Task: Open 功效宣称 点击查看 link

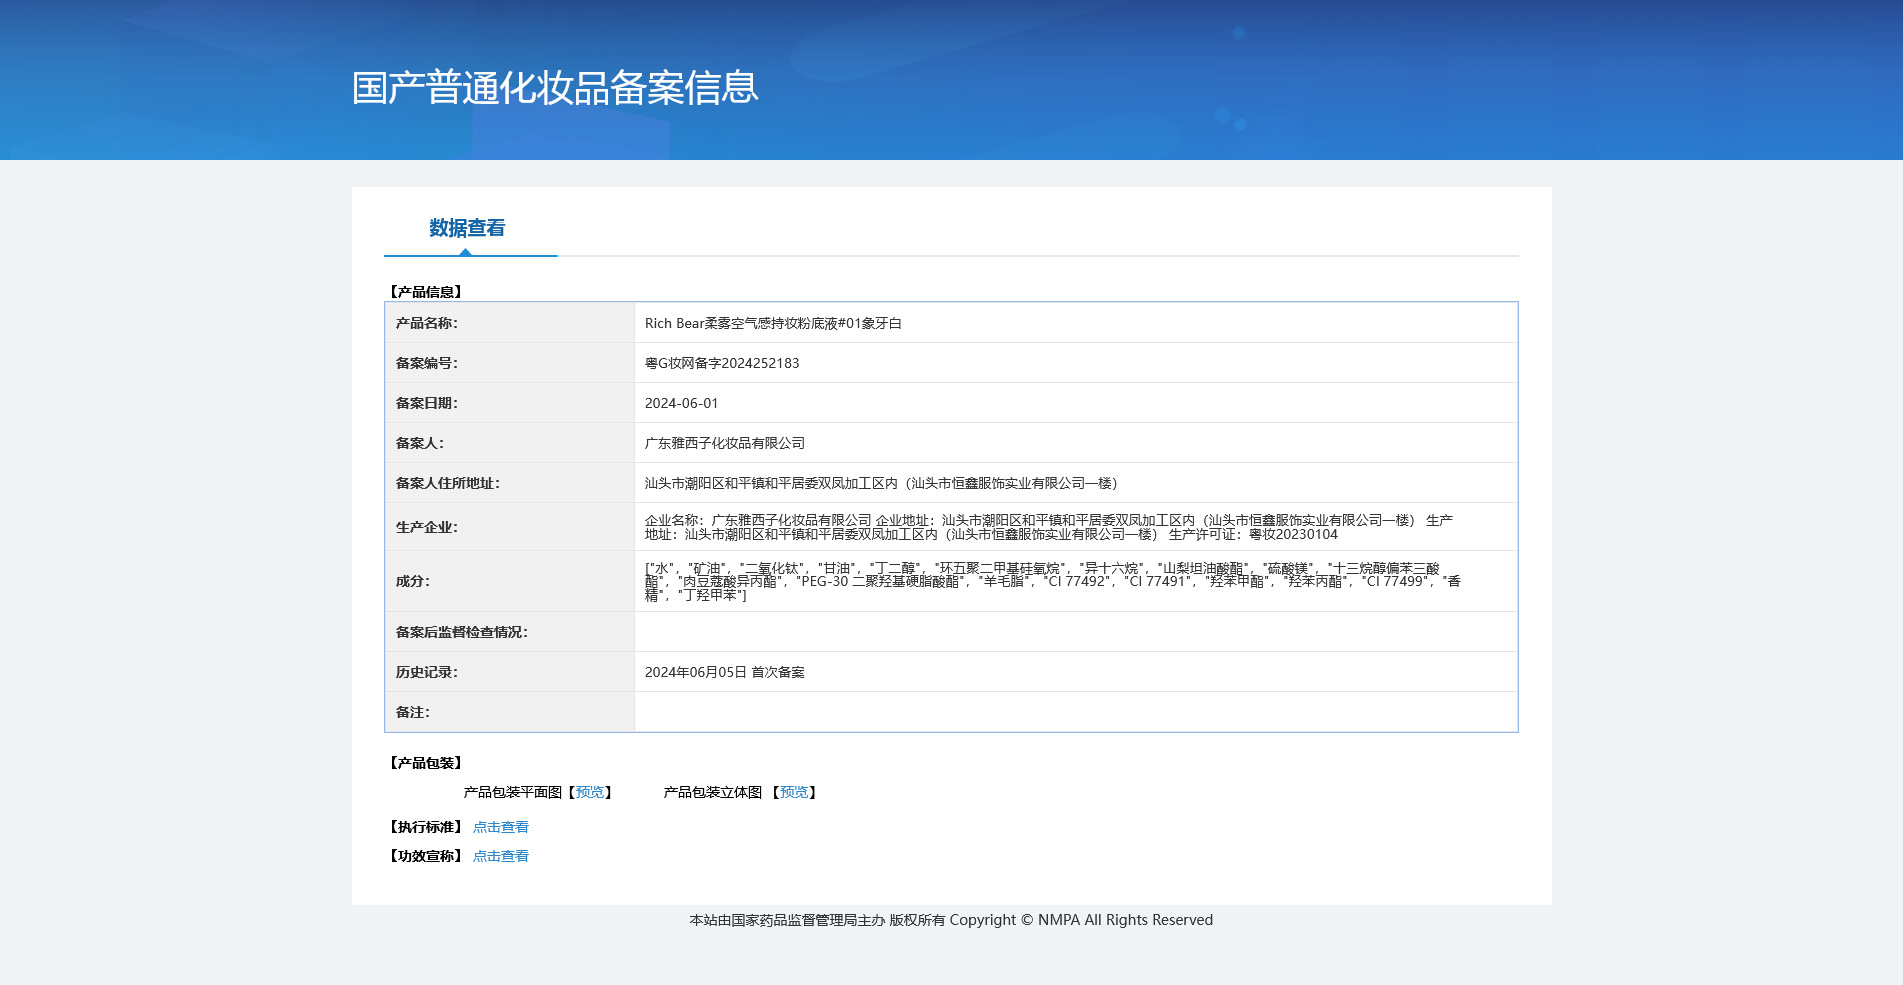Action: tap(501, 856)
